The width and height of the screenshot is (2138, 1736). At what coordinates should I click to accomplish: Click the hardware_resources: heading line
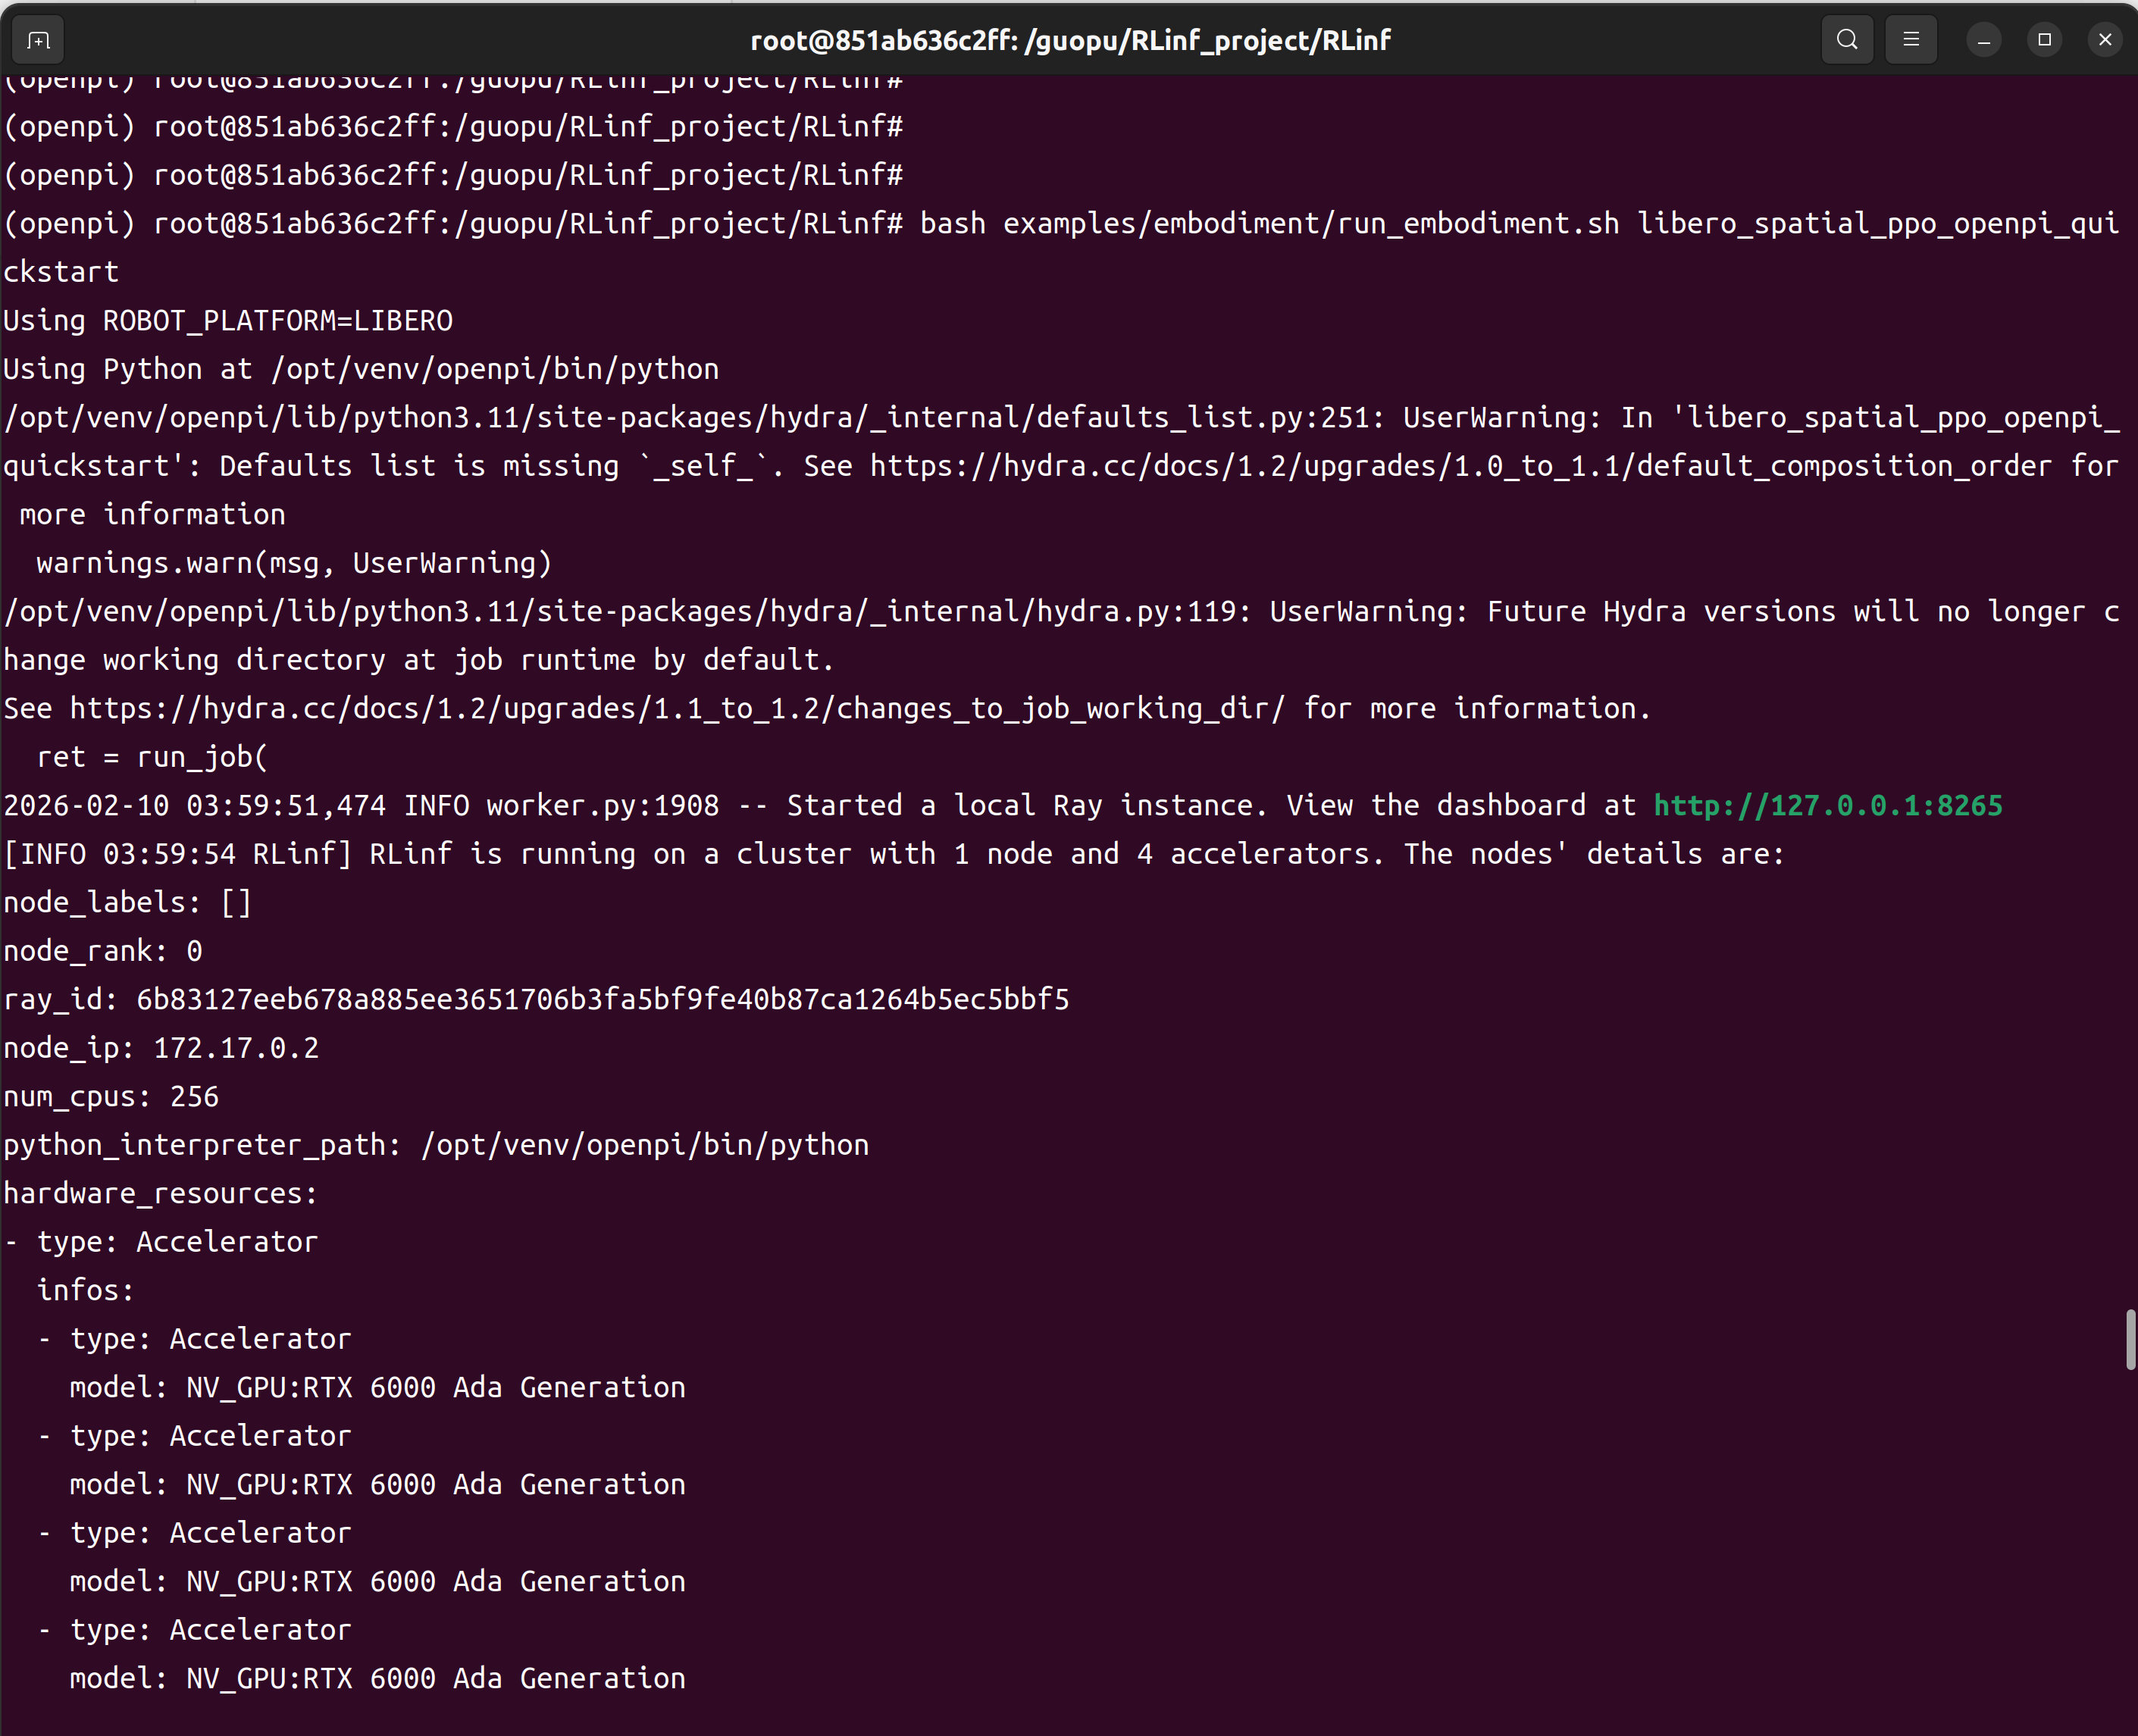click(x=160, y=1194)
